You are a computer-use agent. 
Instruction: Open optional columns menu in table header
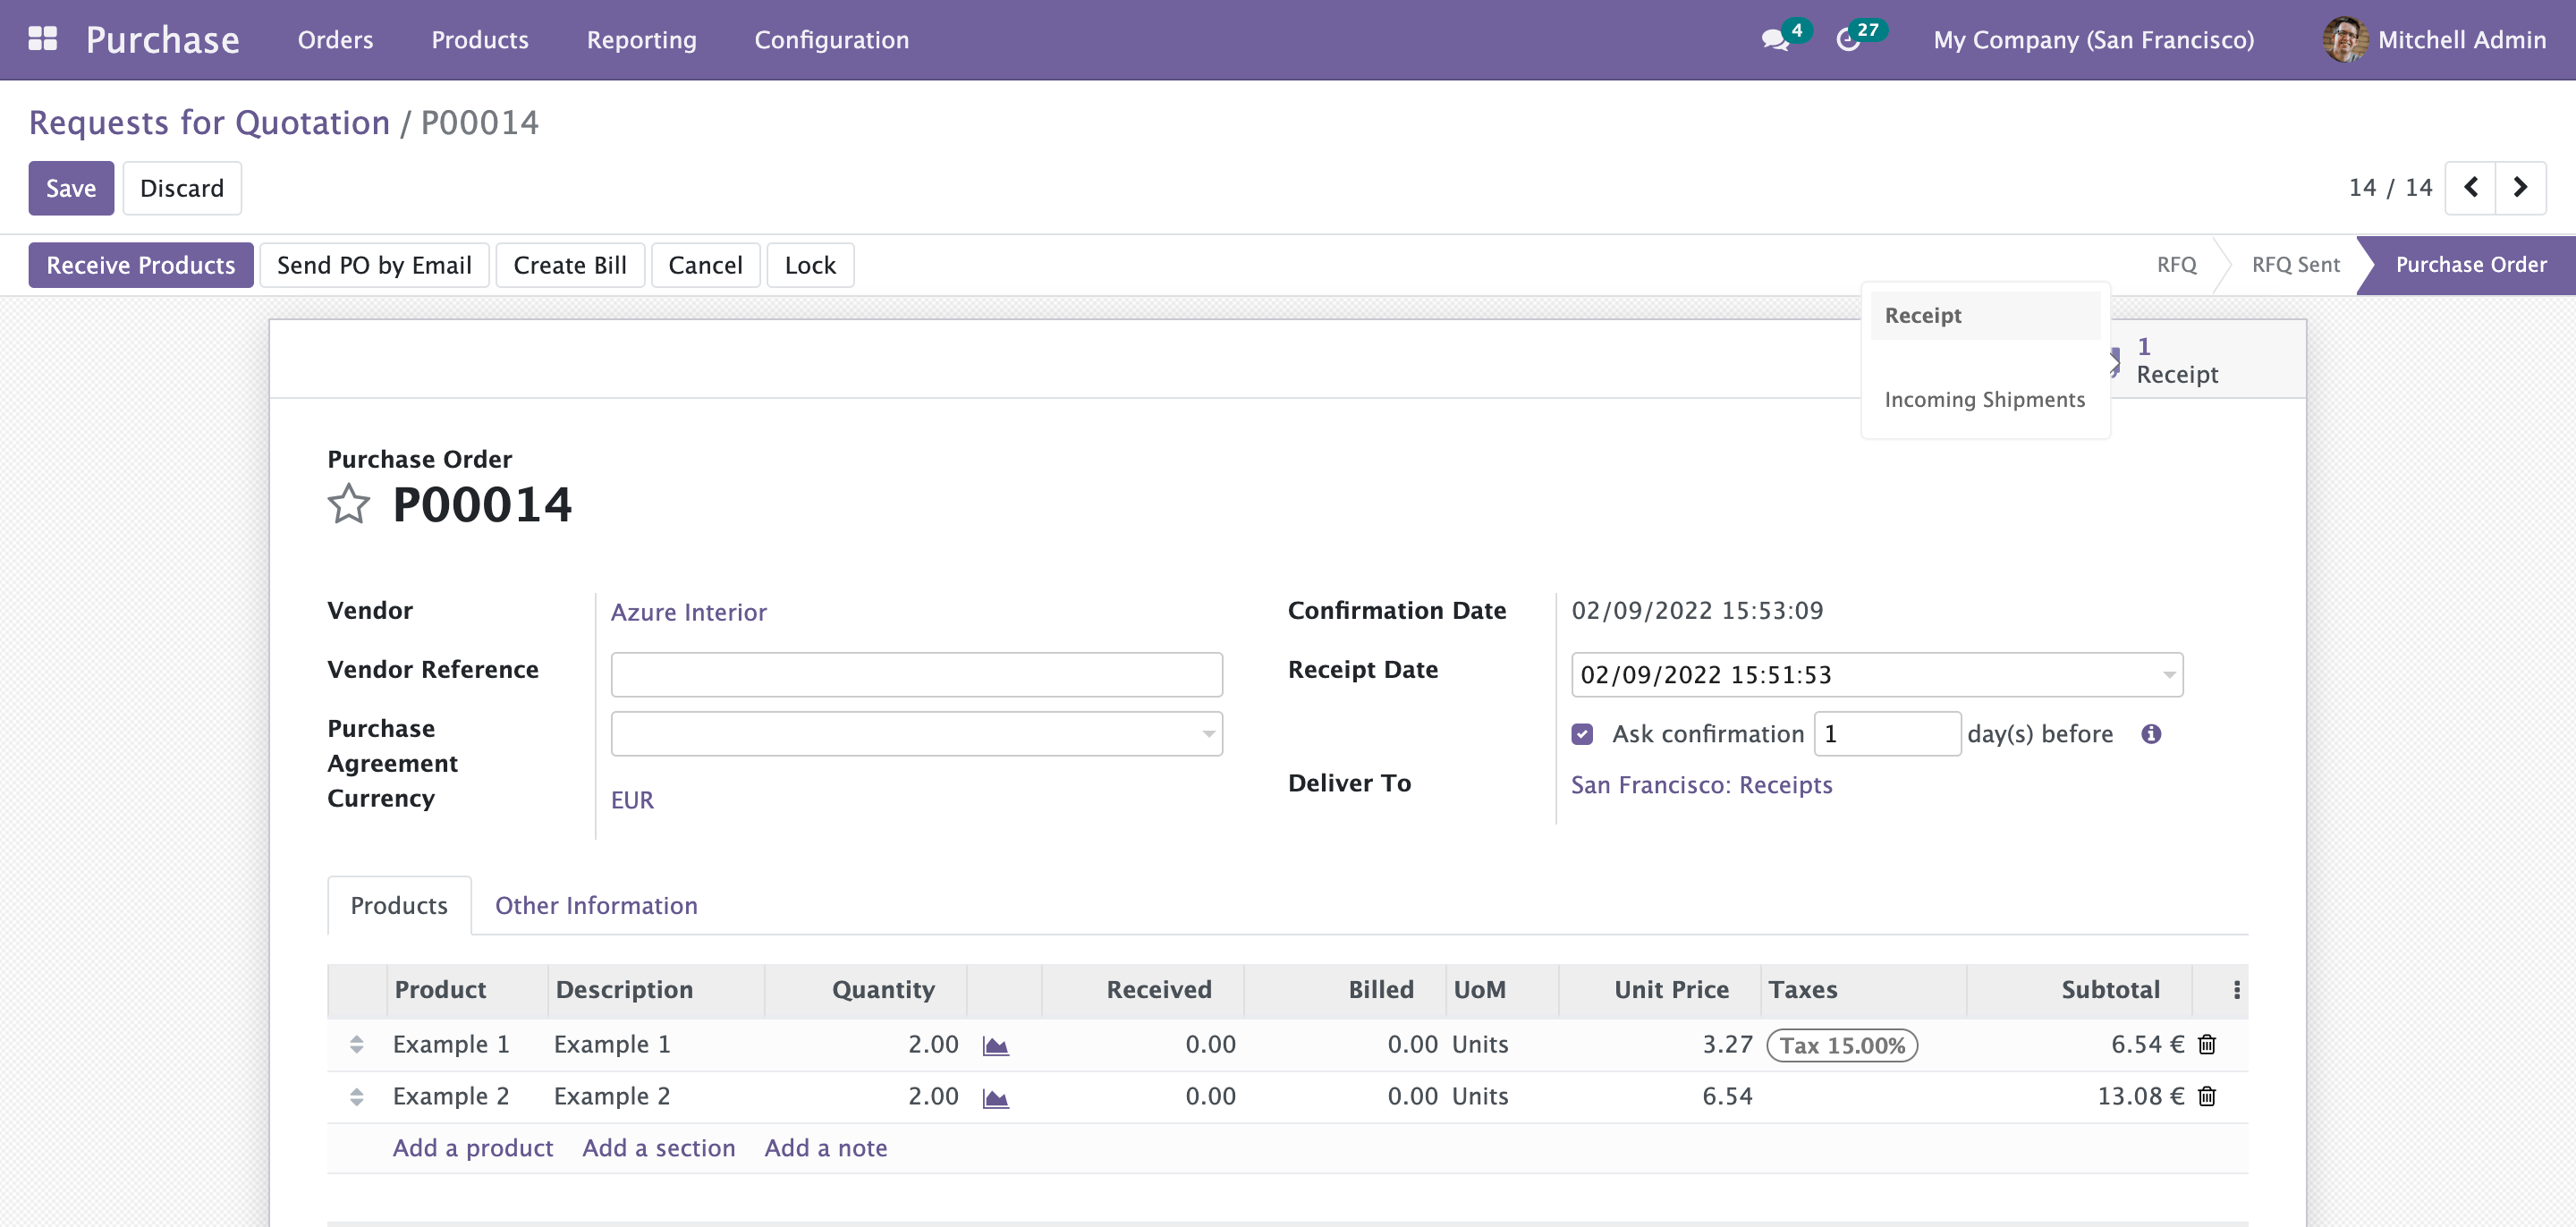click(x=2236, y=989)
